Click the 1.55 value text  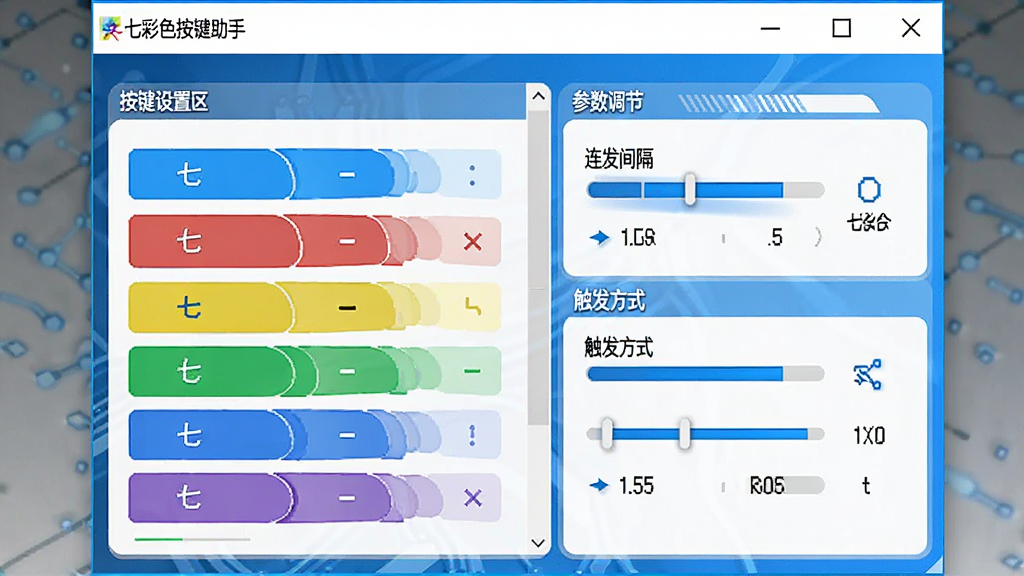[636, 486]
